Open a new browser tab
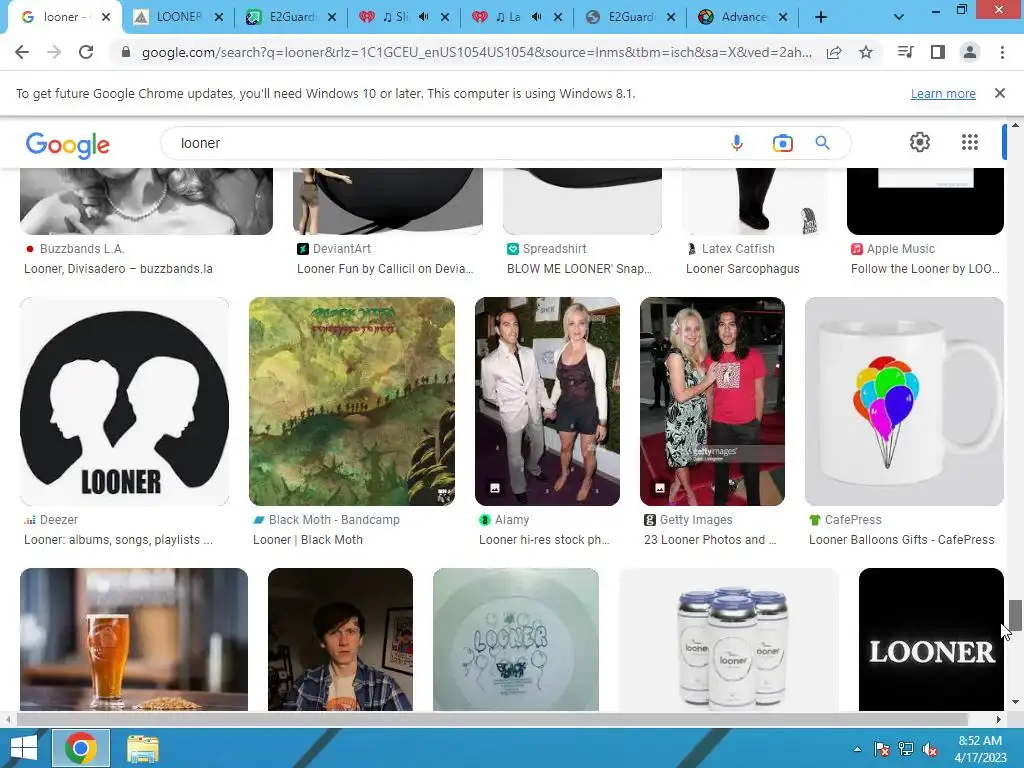 point(821,17)
